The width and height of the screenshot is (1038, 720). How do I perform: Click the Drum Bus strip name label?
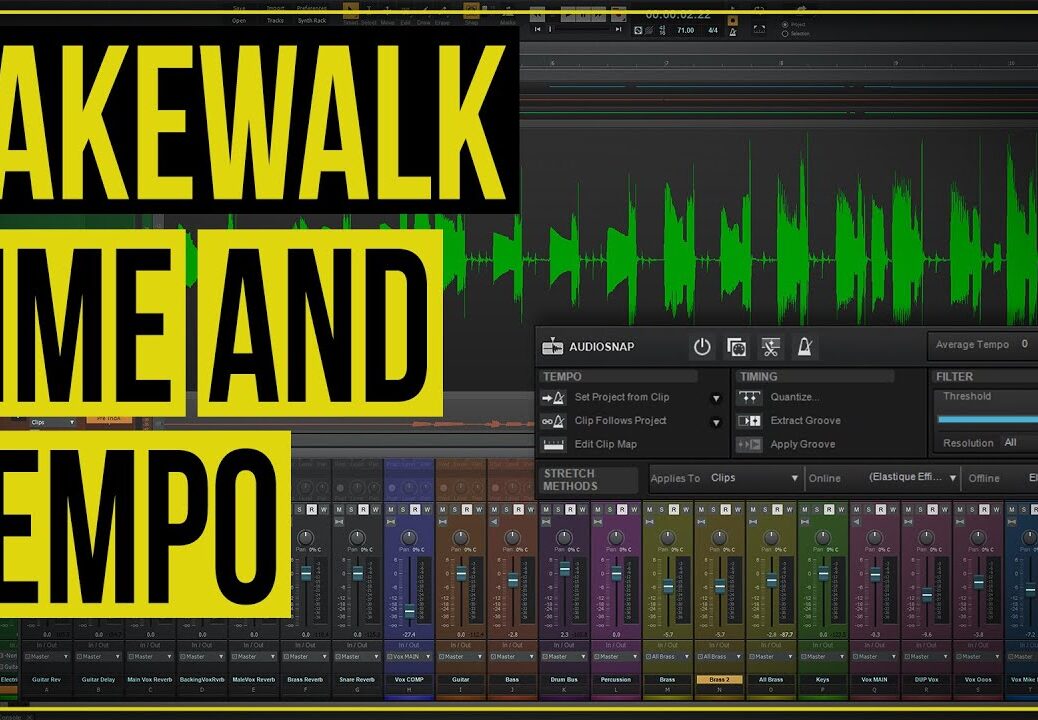(564, 680)
